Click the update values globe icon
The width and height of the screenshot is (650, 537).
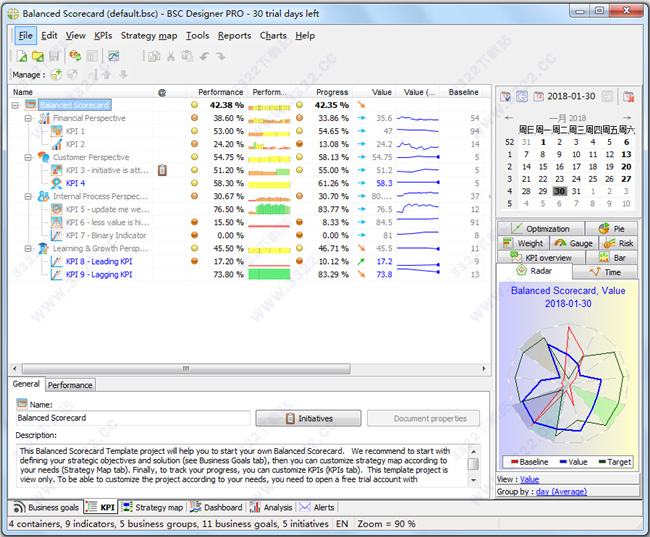(75, 56)
